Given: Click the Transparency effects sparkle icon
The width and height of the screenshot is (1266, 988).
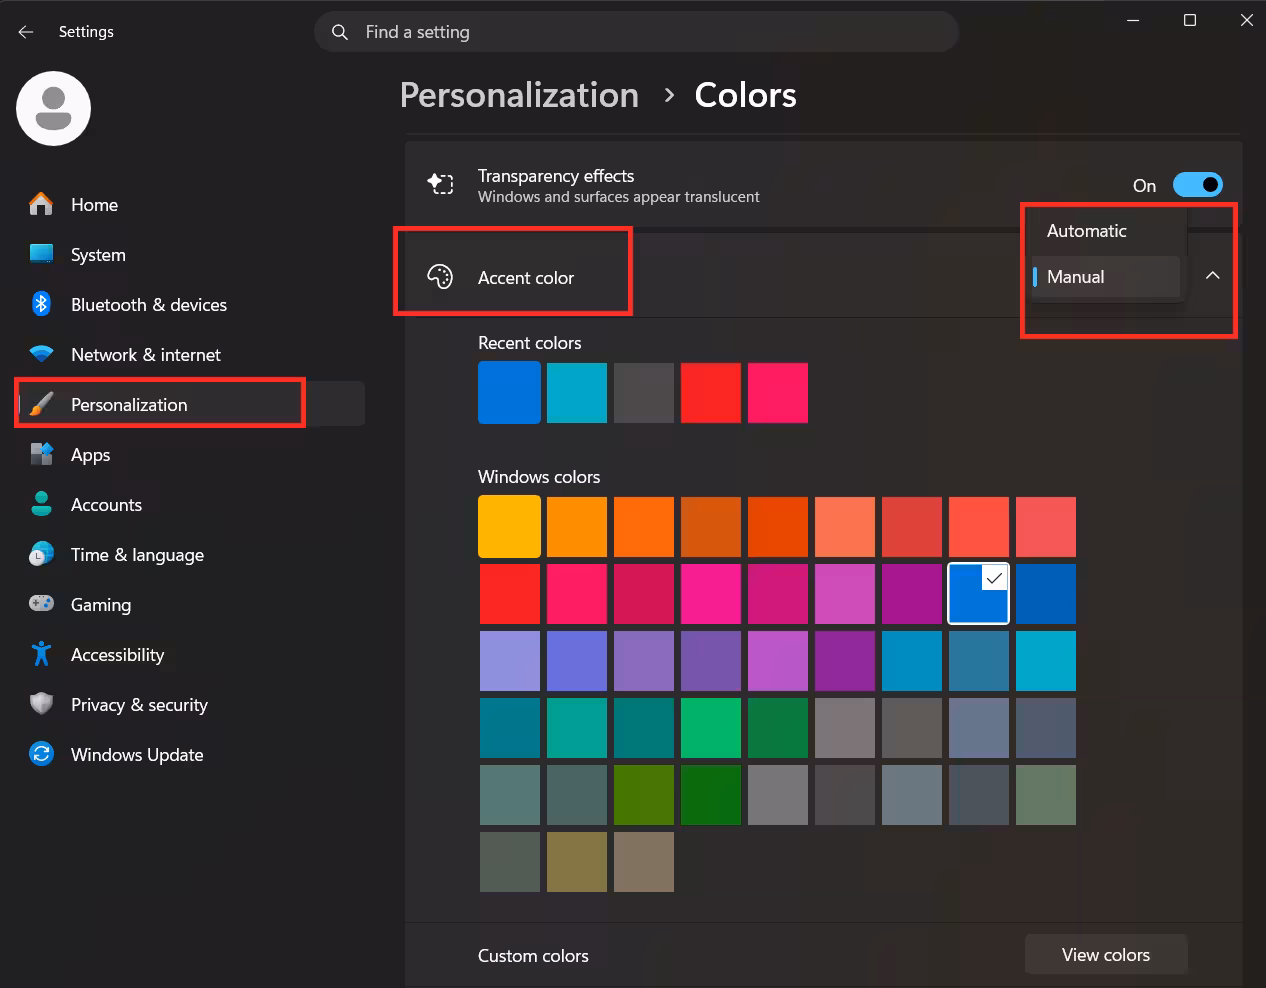Looking at the screenshot, I should (x=440, y=184).
